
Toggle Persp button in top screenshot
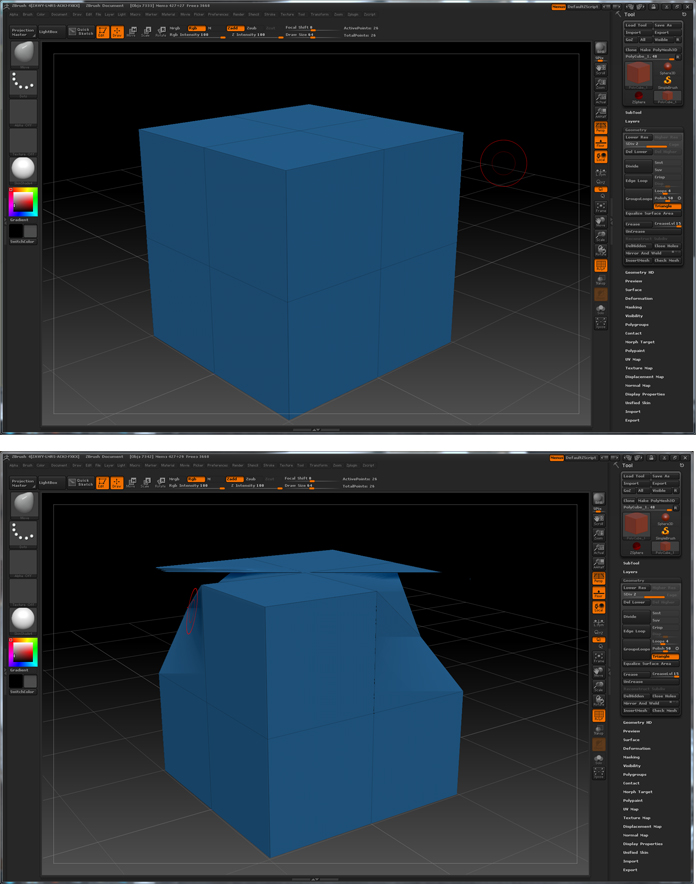[x=601, y=128]
